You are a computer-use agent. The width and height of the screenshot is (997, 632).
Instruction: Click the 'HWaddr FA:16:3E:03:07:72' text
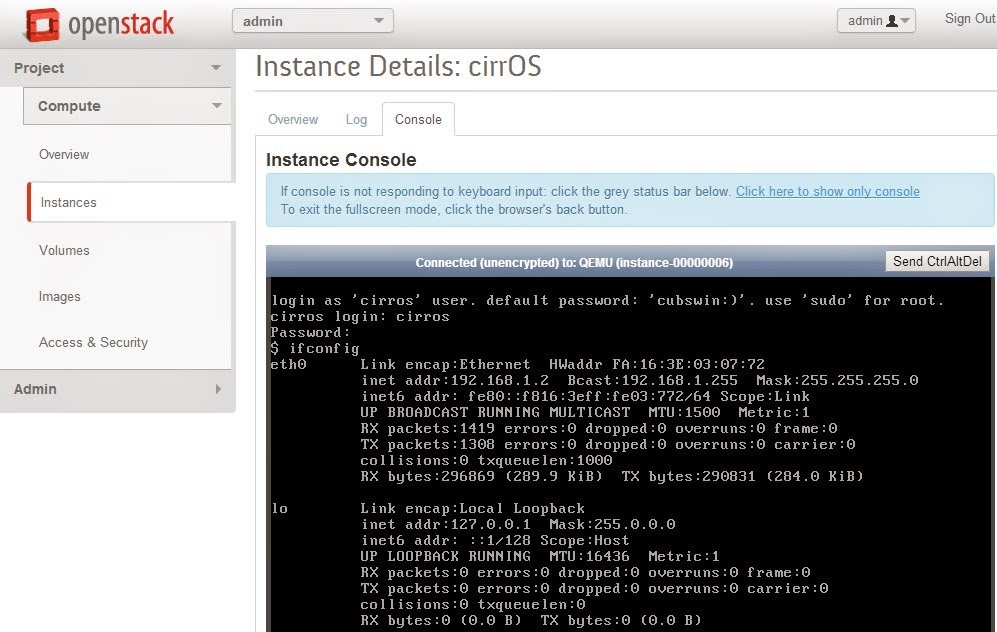(x=656, y=364)
